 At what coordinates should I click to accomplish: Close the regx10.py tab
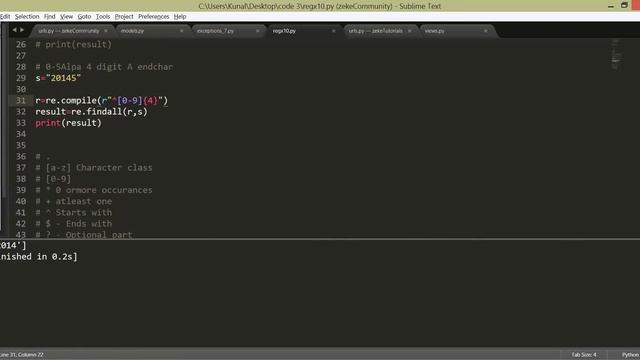(x=333, y=31)
